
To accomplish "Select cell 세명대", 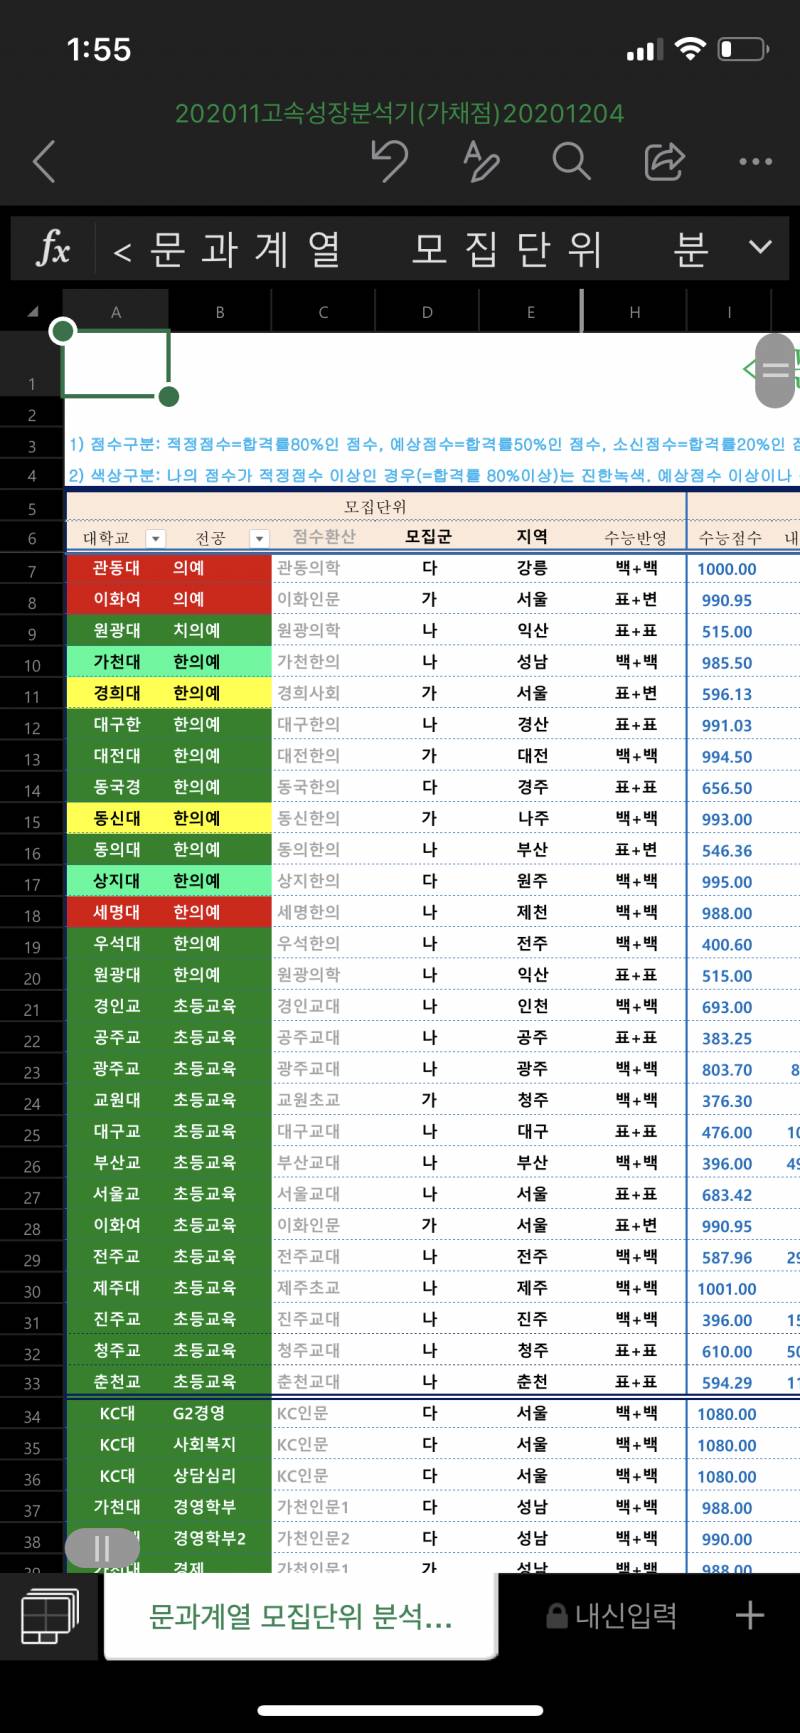I will (116, 912).
